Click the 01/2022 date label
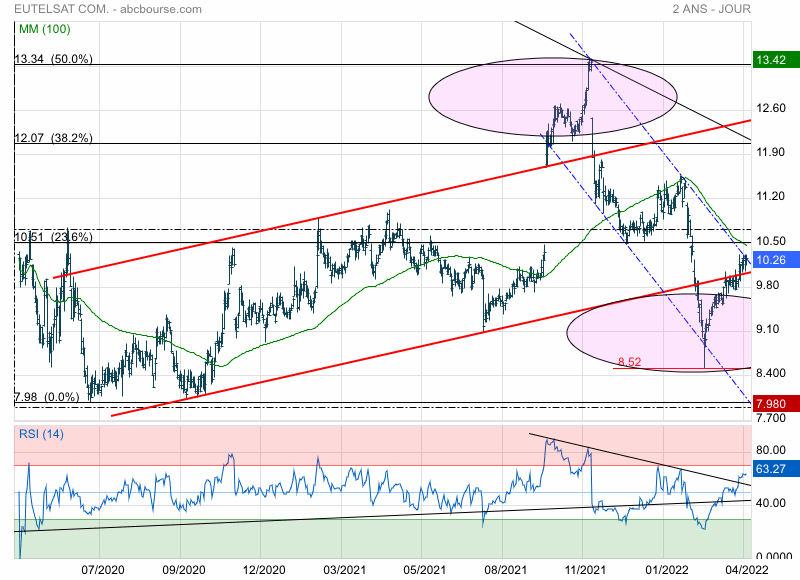The width and height of the screenshot is (800, 580). click(667, 570)
